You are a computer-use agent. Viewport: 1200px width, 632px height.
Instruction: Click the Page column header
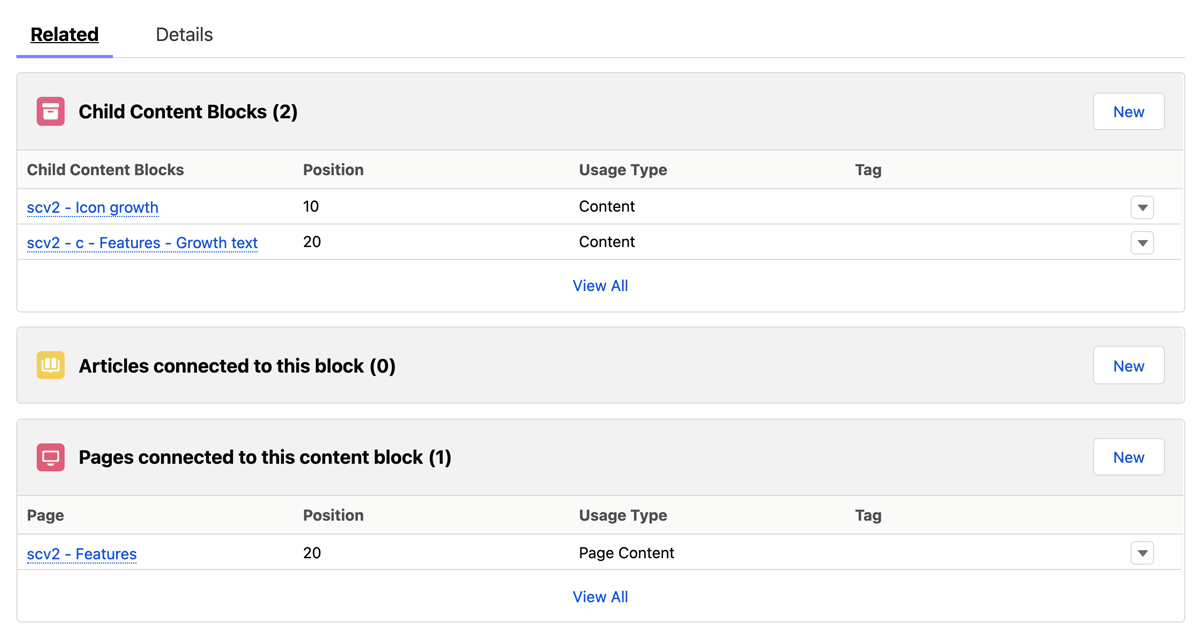click(45, 515)
